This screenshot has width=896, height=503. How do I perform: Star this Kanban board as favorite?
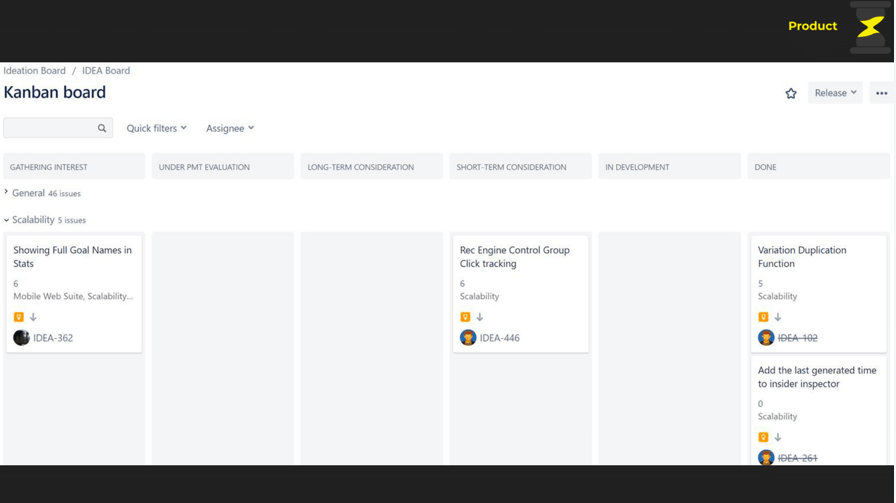pyautogui.click(x=791, y=93)
